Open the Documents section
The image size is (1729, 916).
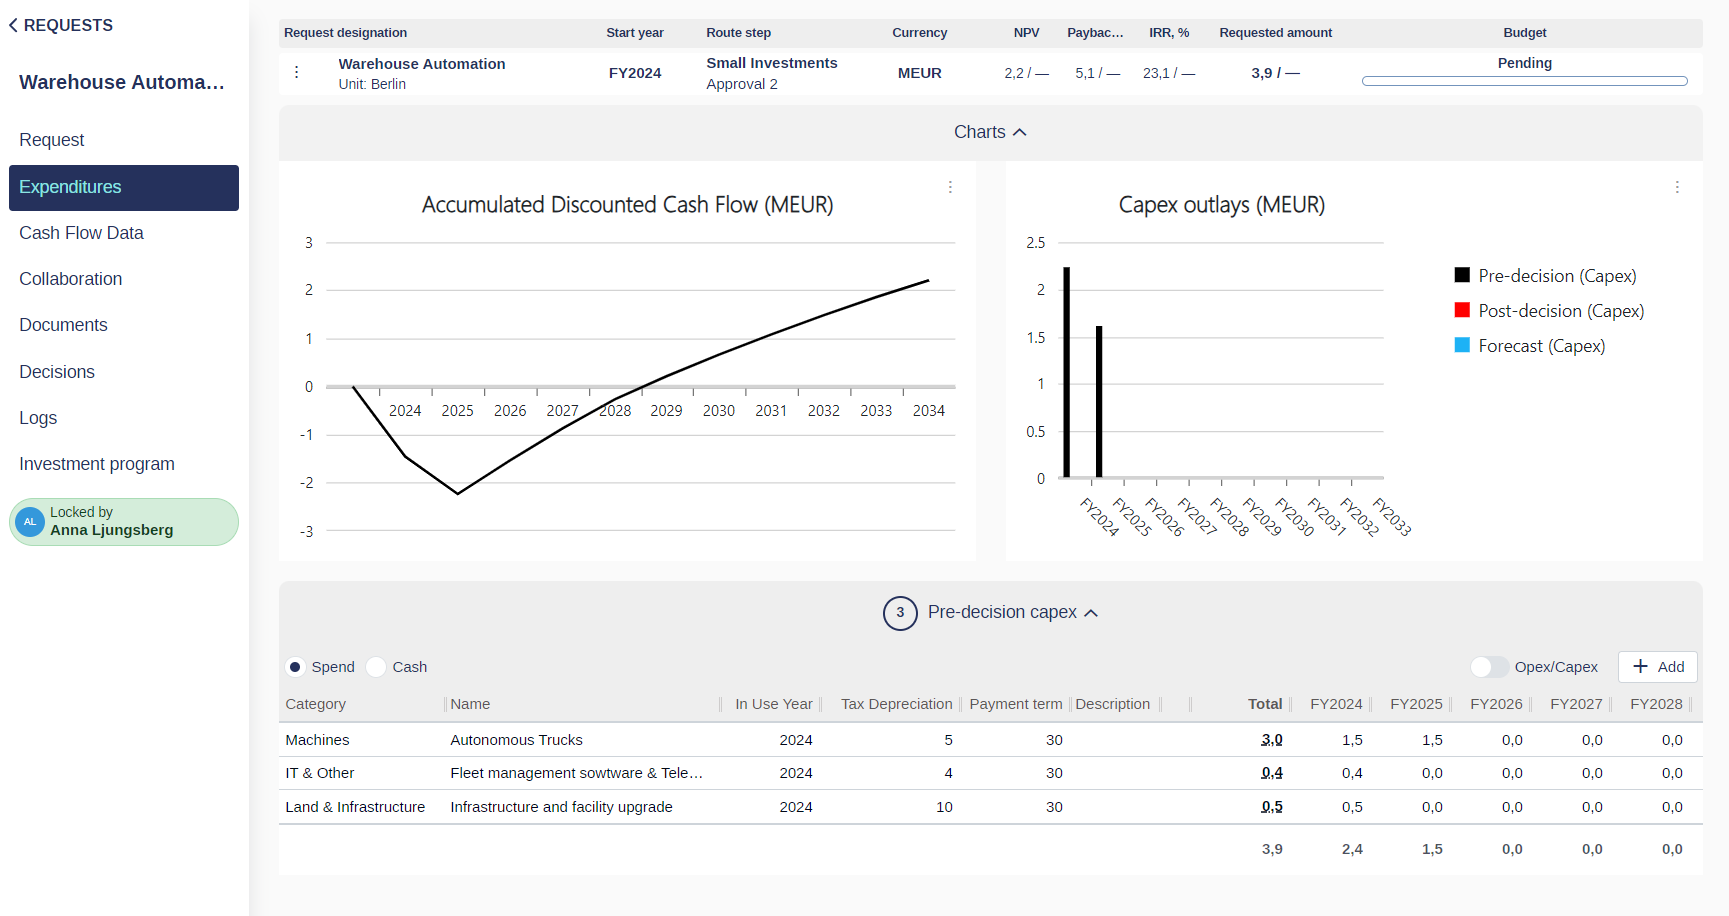click(x=63, y=325)
